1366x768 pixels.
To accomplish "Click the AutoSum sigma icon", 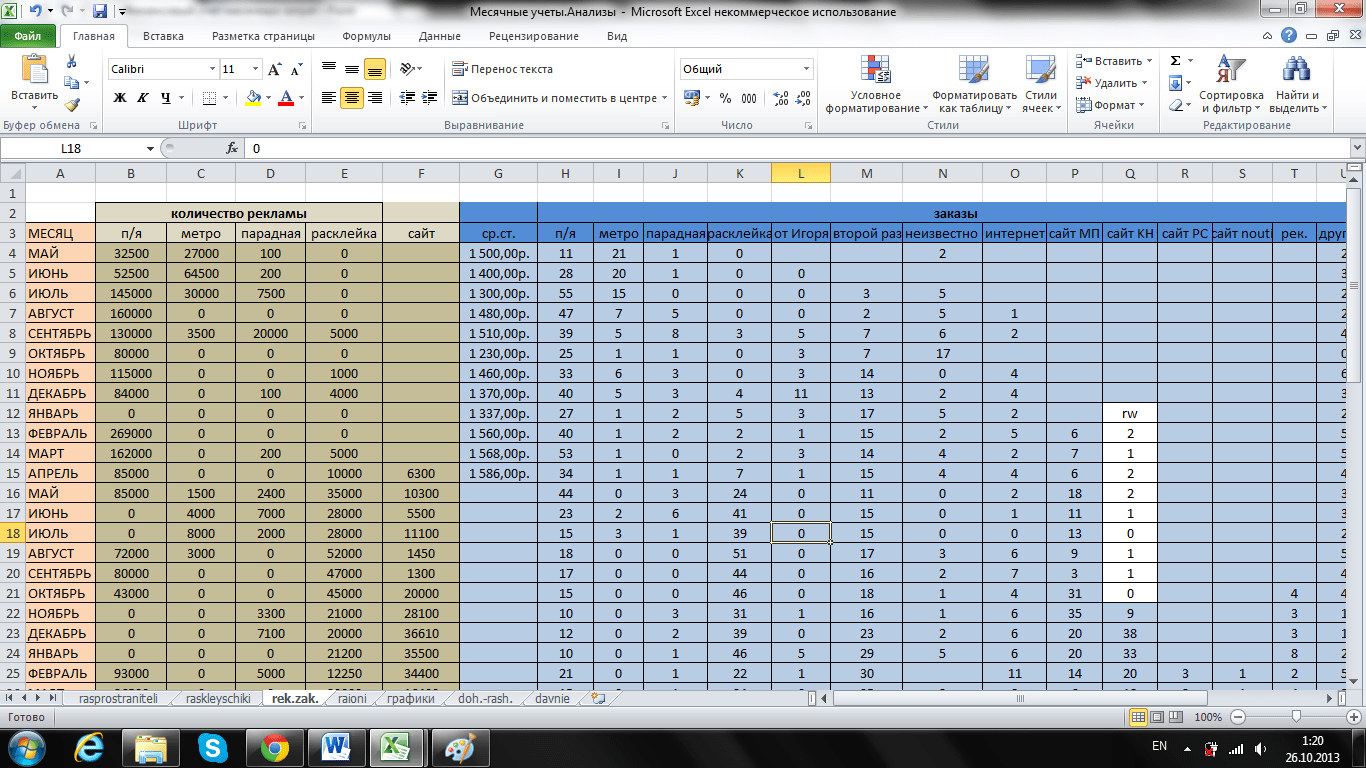I will [1176, 61].
